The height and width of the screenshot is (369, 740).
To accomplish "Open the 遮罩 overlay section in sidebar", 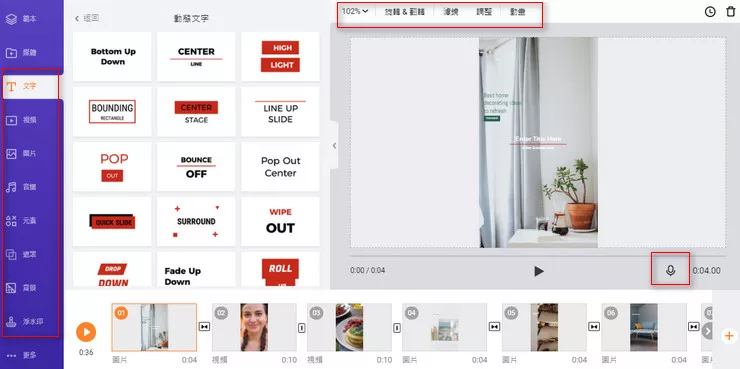I will point(21,254).
